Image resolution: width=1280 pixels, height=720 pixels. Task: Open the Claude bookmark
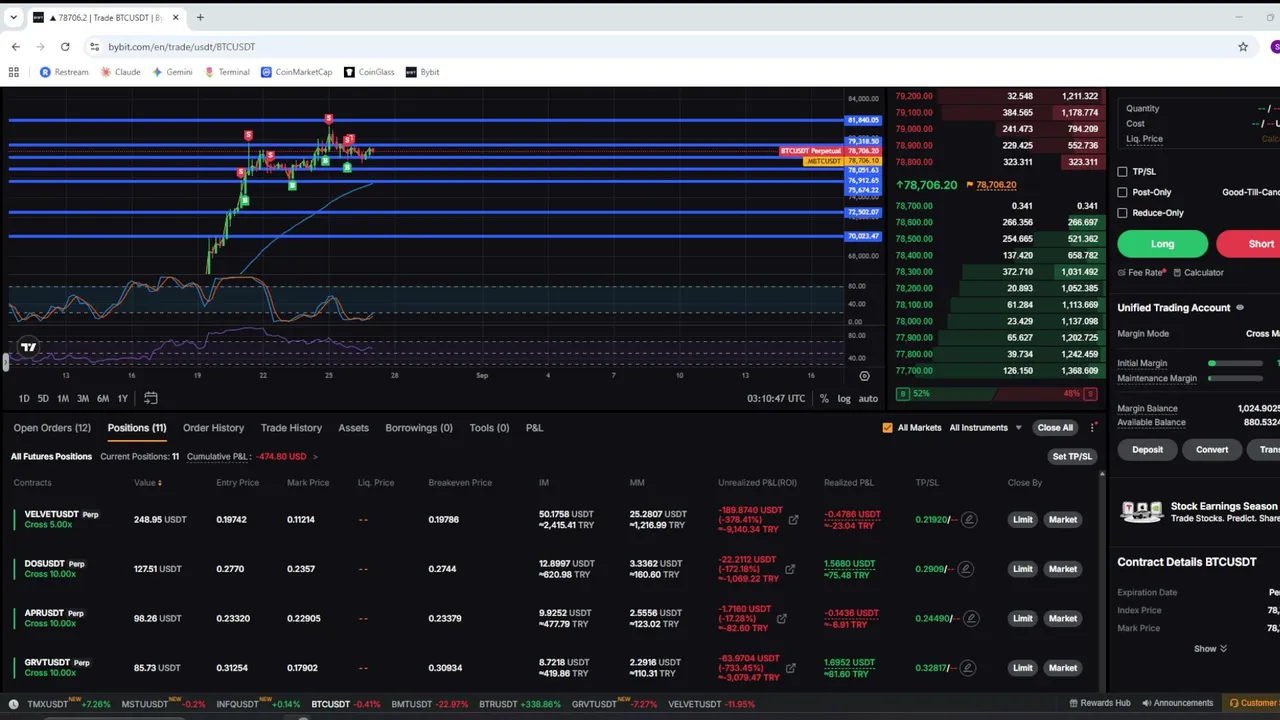120,72
